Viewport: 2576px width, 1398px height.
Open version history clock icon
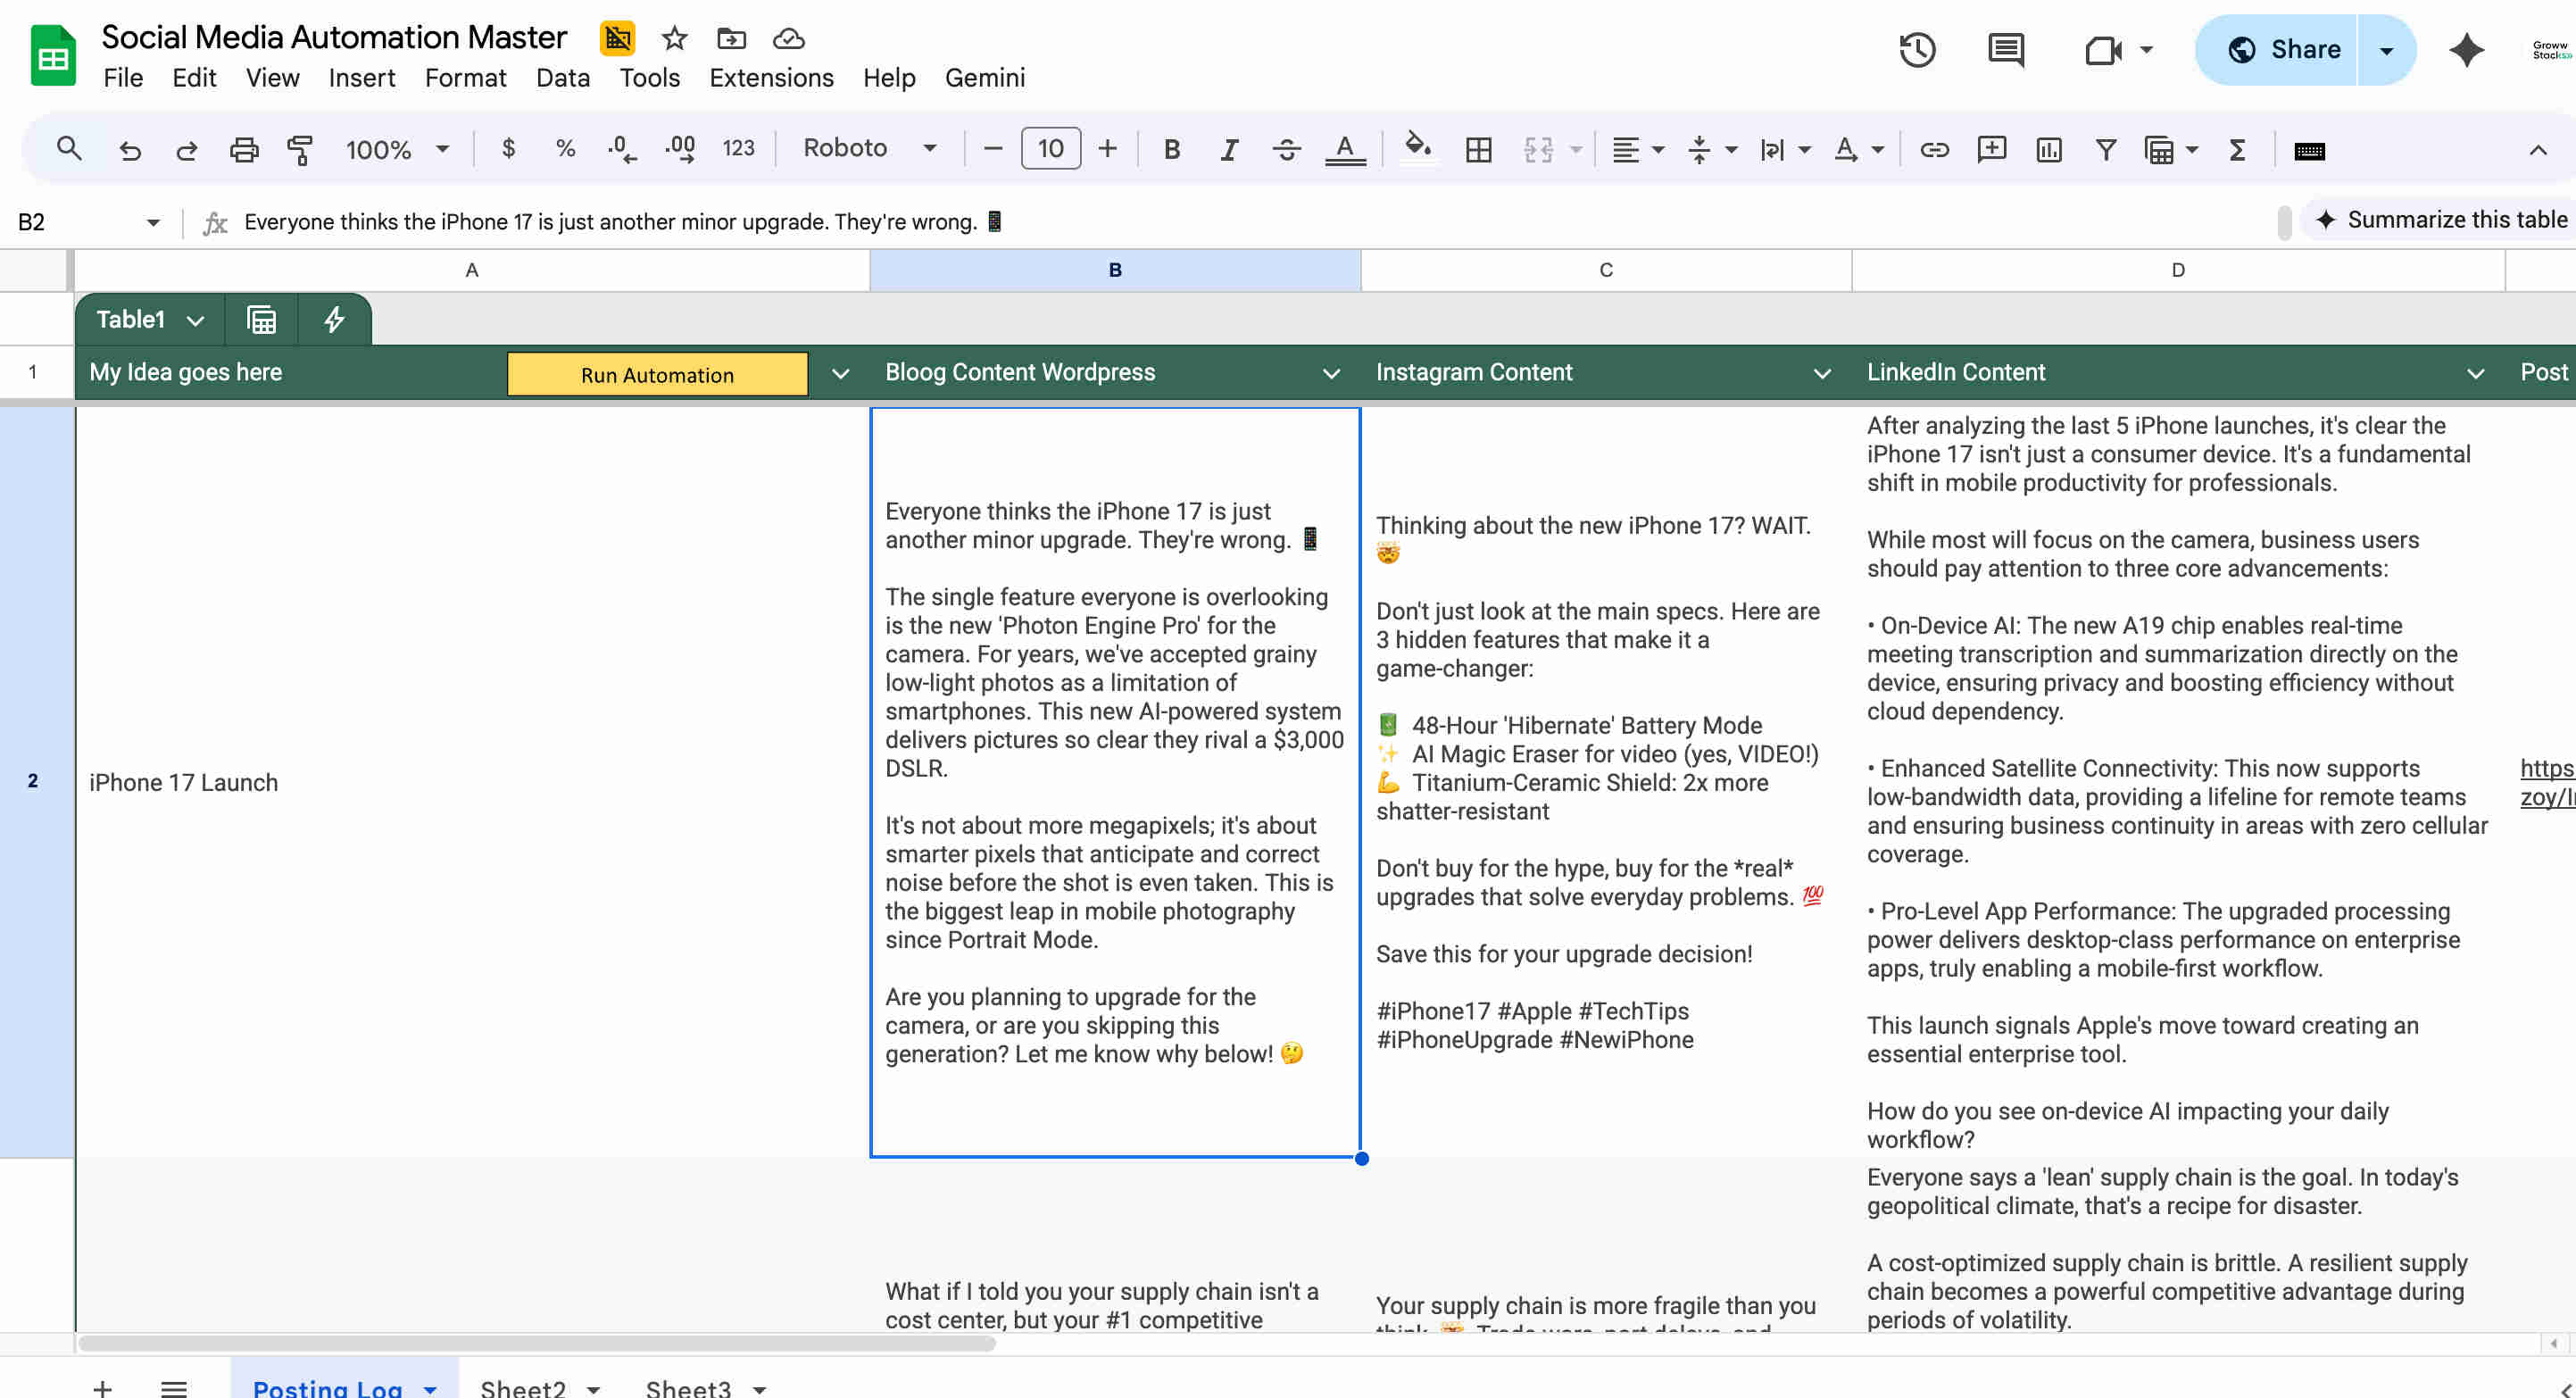pyautogui.click(x=1917, y=49)
